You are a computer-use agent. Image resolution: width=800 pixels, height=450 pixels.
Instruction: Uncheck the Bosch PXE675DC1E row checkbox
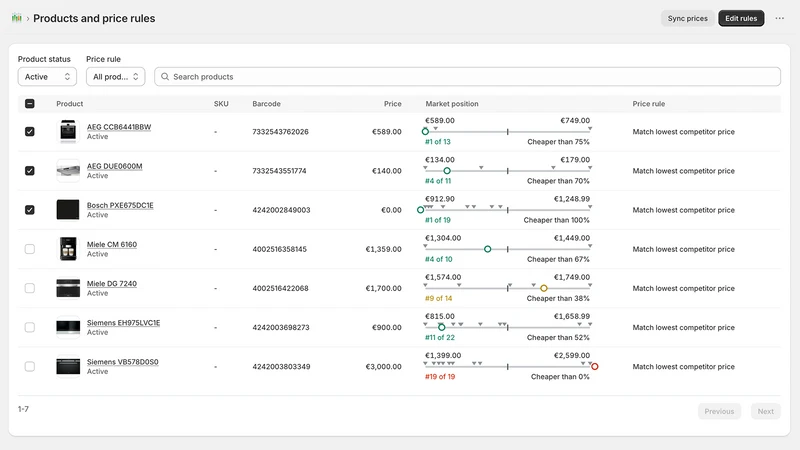[x=30, y=210]
